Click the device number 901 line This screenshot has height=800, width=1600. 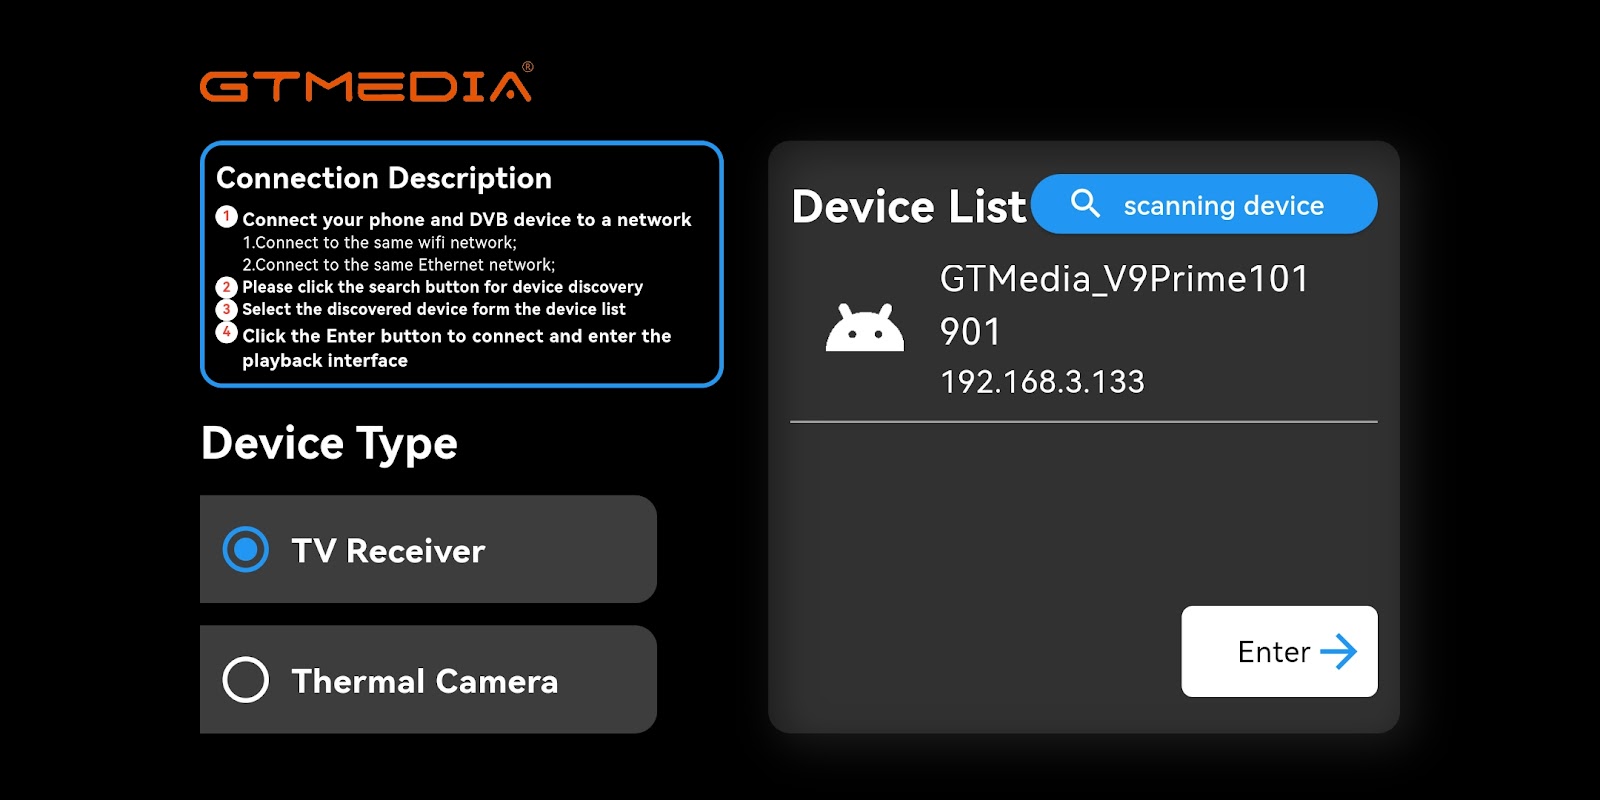click(x=970, y=332)
